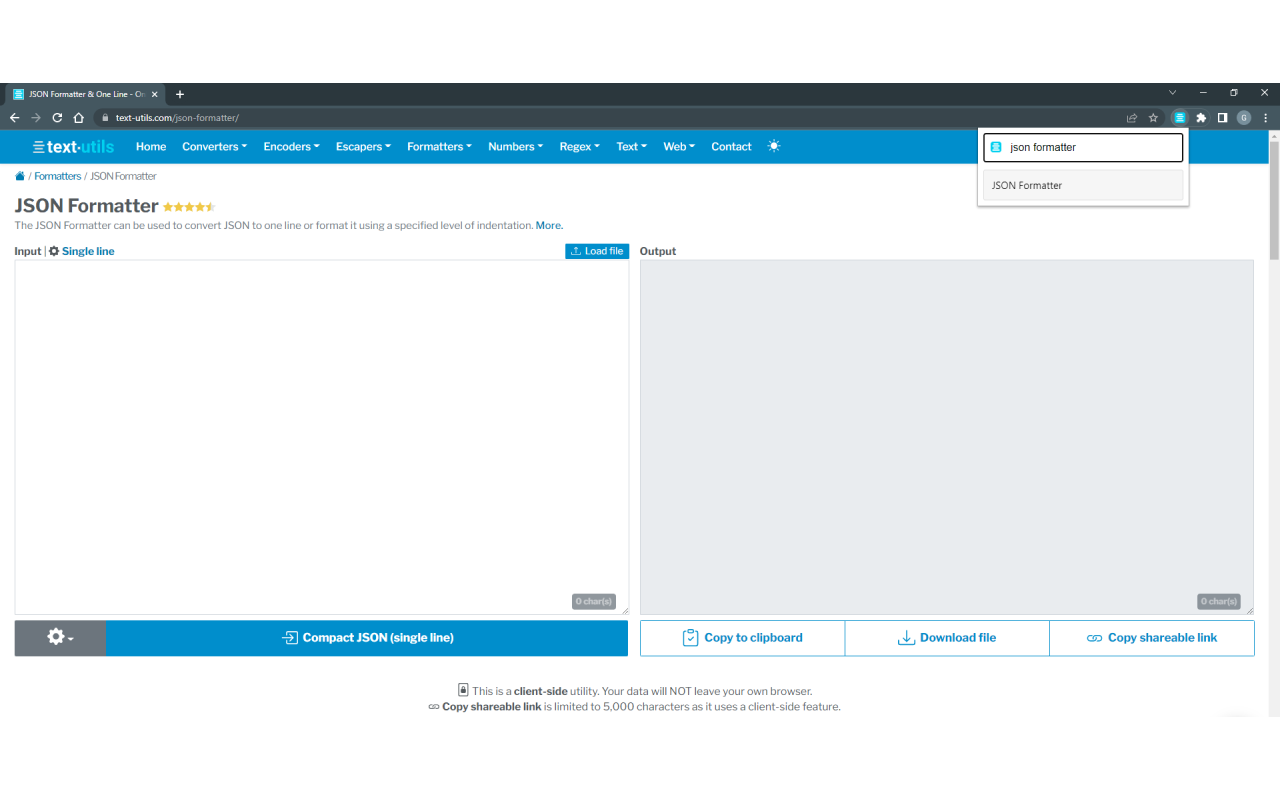Click the input 0 char(s) counter
This screenshot has height=800, width=1280.
(x=594, y=602)
